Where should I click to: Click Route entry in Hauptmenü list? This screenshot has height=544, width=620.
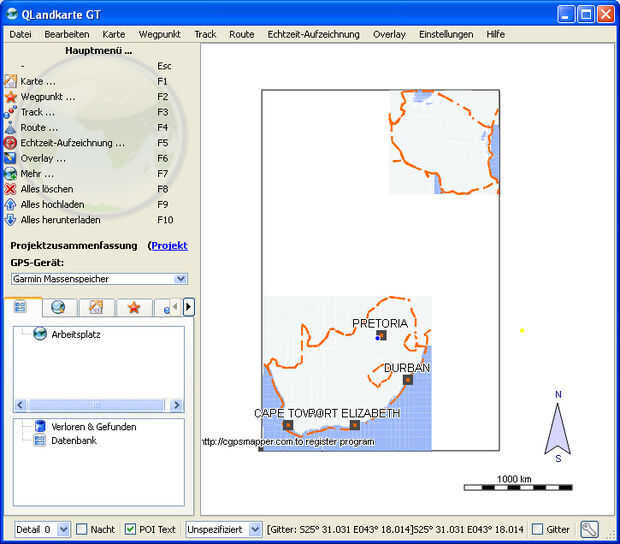point(38,128)
